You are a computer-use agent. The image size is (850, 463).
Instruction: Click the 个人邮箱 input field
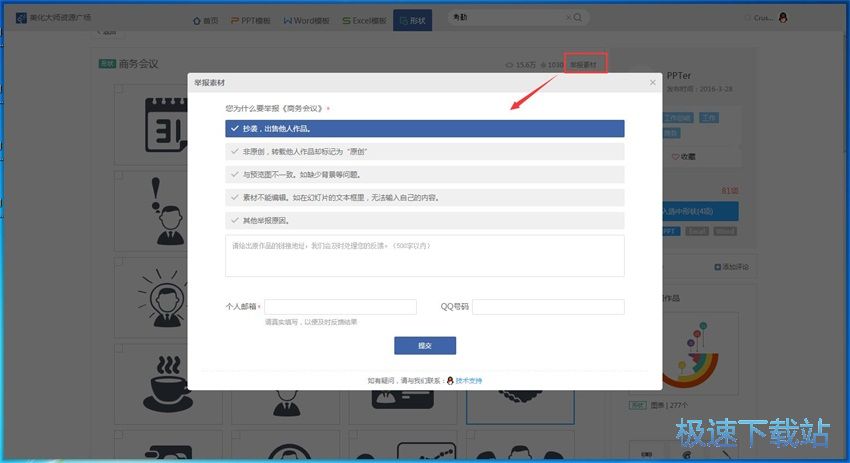pyautogui.click(x=340, y=307)
